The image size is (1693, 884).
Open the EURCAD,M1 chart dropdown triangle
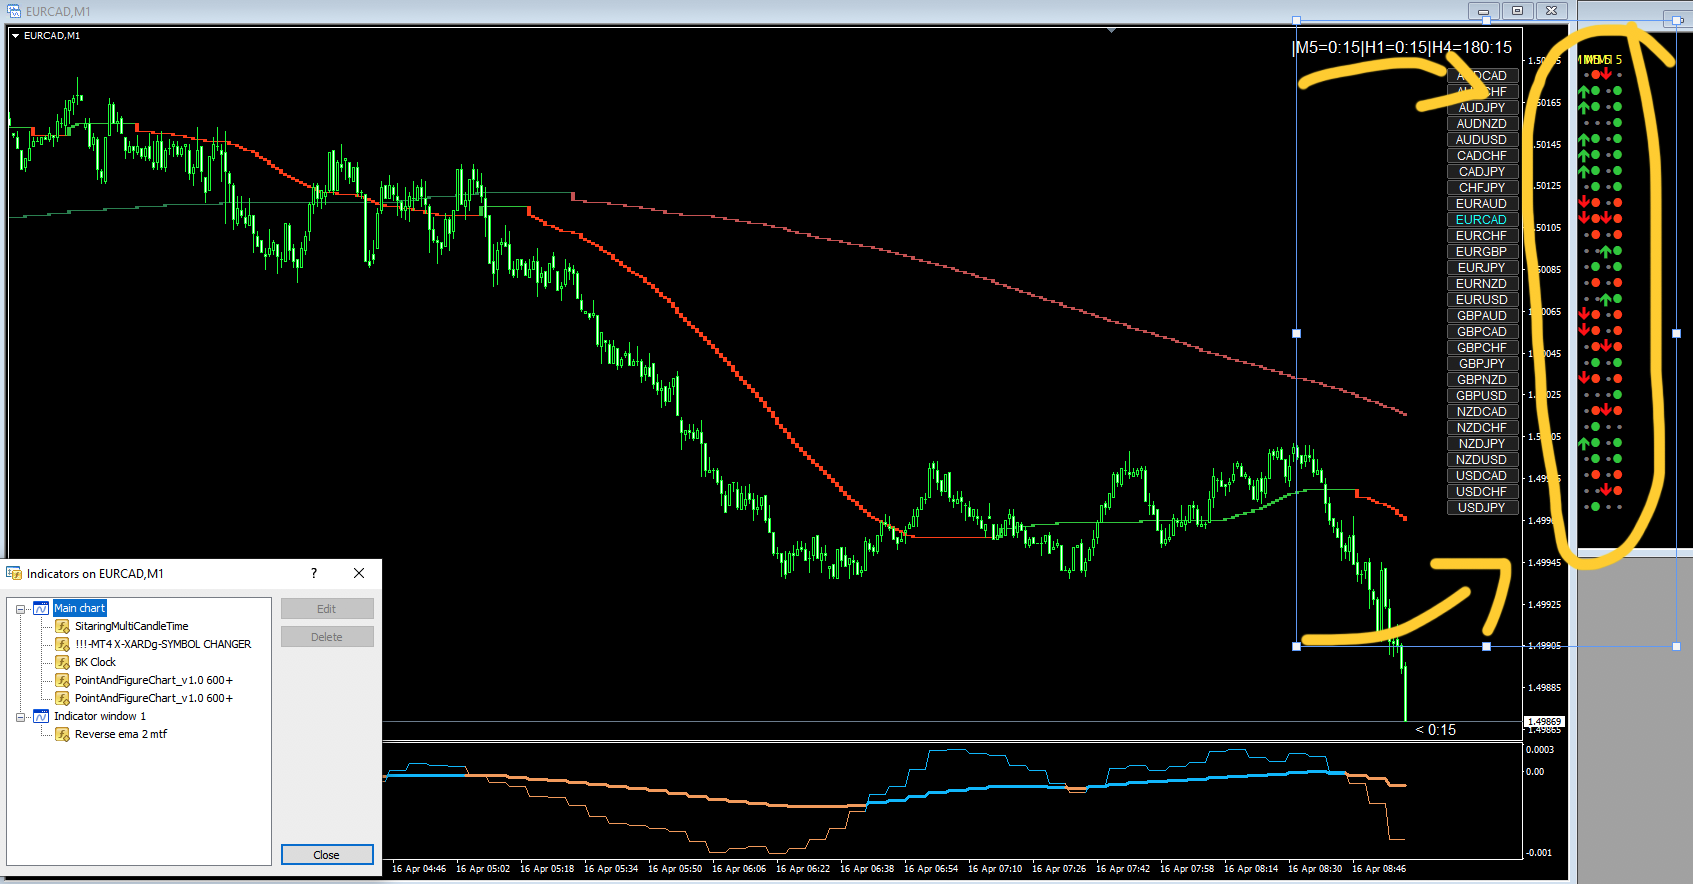pos(16,36)
